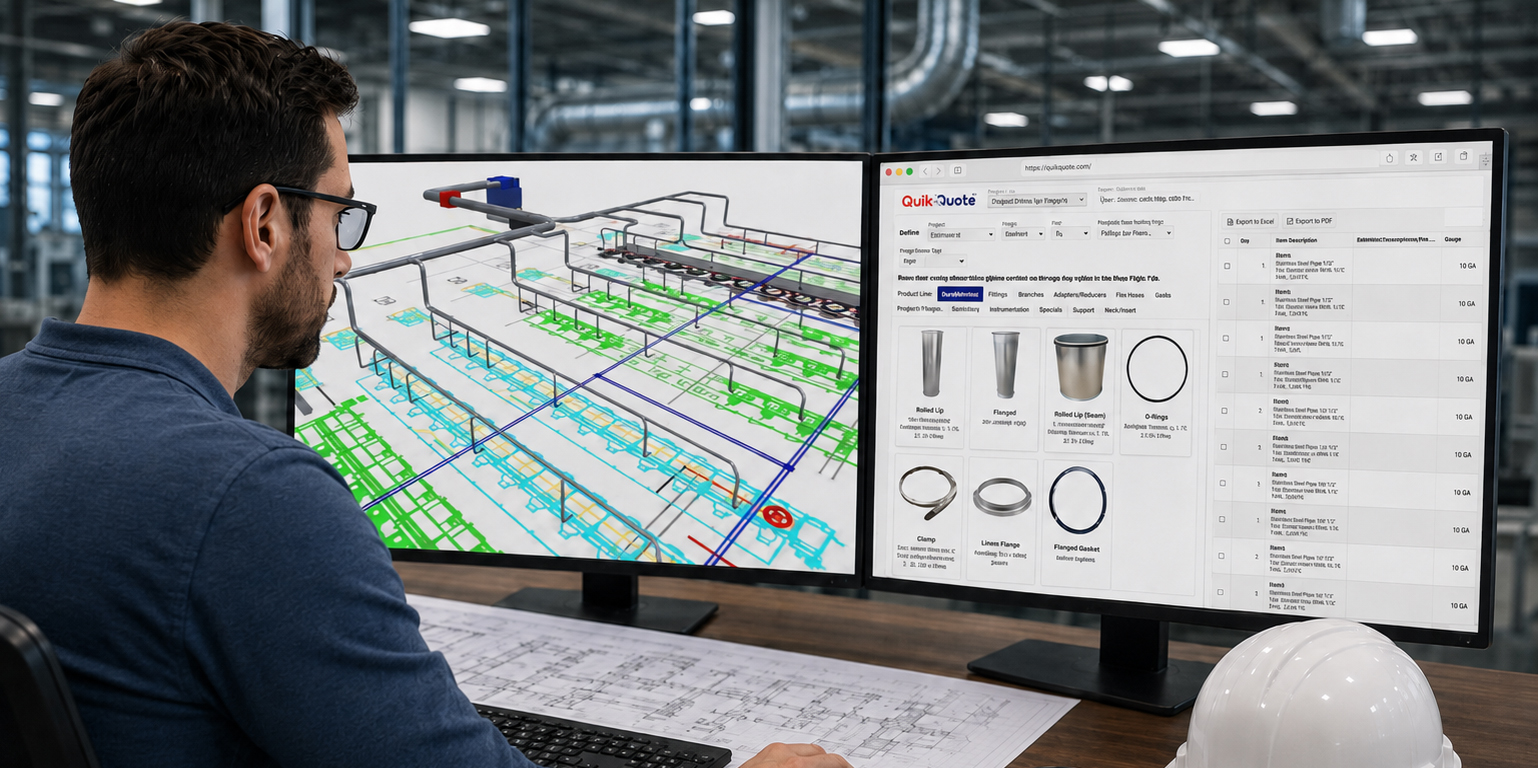Click the browser share icon
Viewport: 1538px width, 768px height.
[x=1389, y=158]
